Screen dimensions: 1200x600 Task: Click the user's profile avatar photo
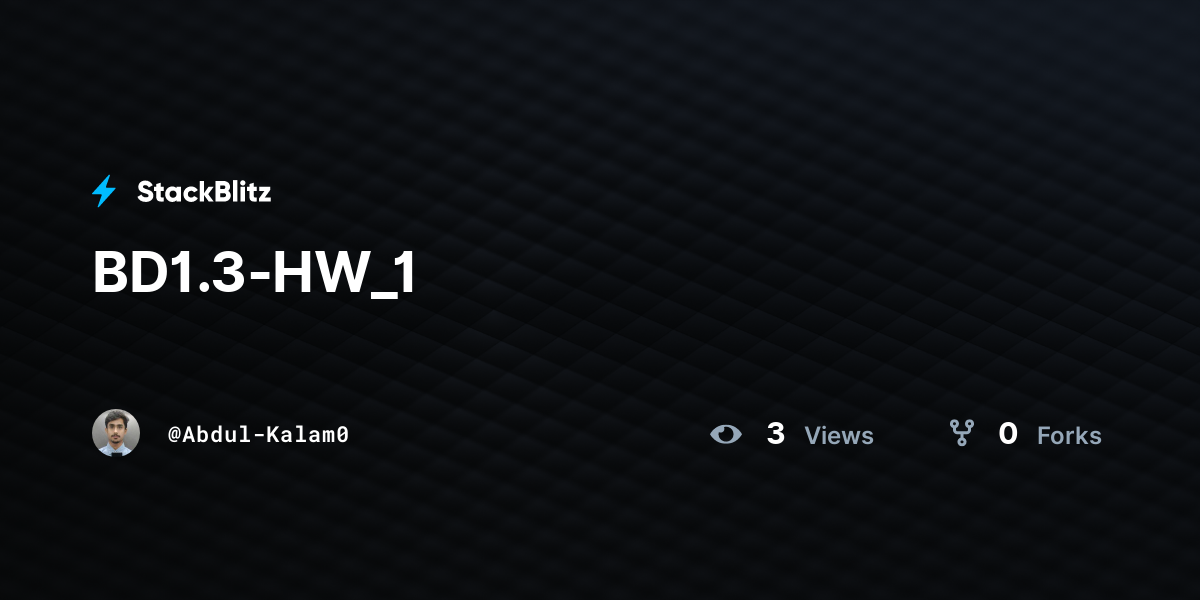(x=116, y=433)
